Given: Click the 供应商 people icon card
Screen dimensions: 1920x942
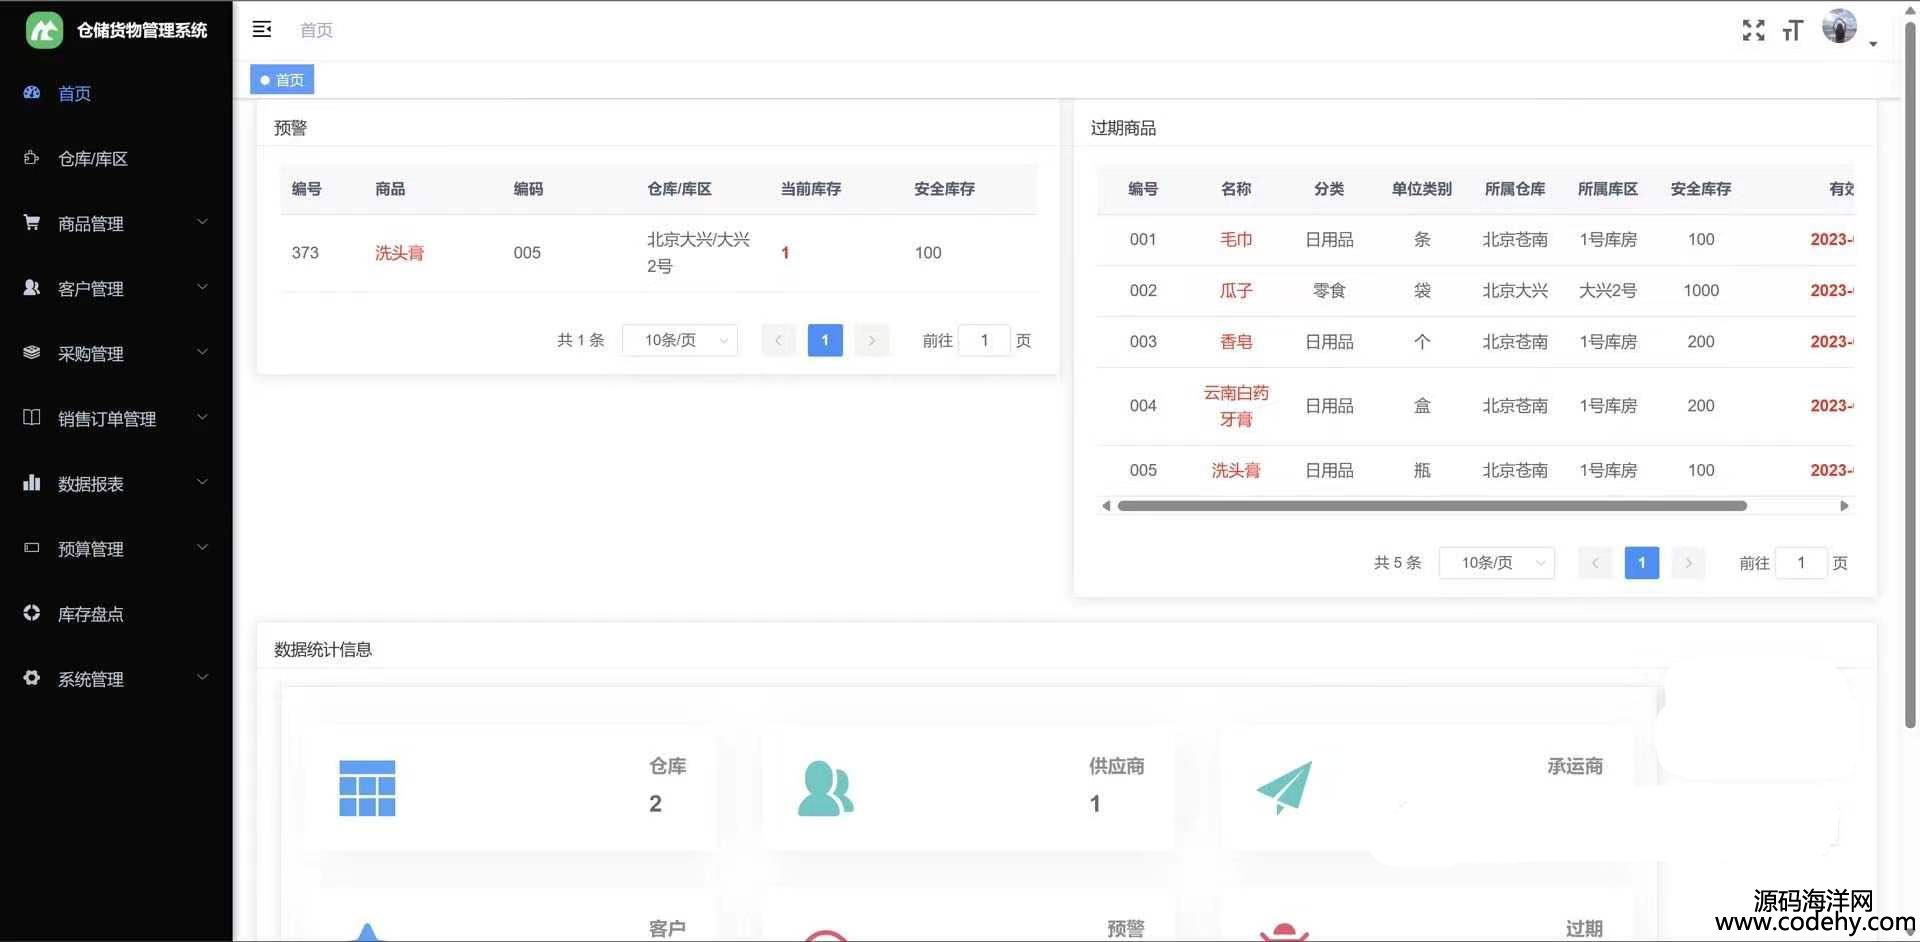Looking at the screenshot, I should (826, 788).
